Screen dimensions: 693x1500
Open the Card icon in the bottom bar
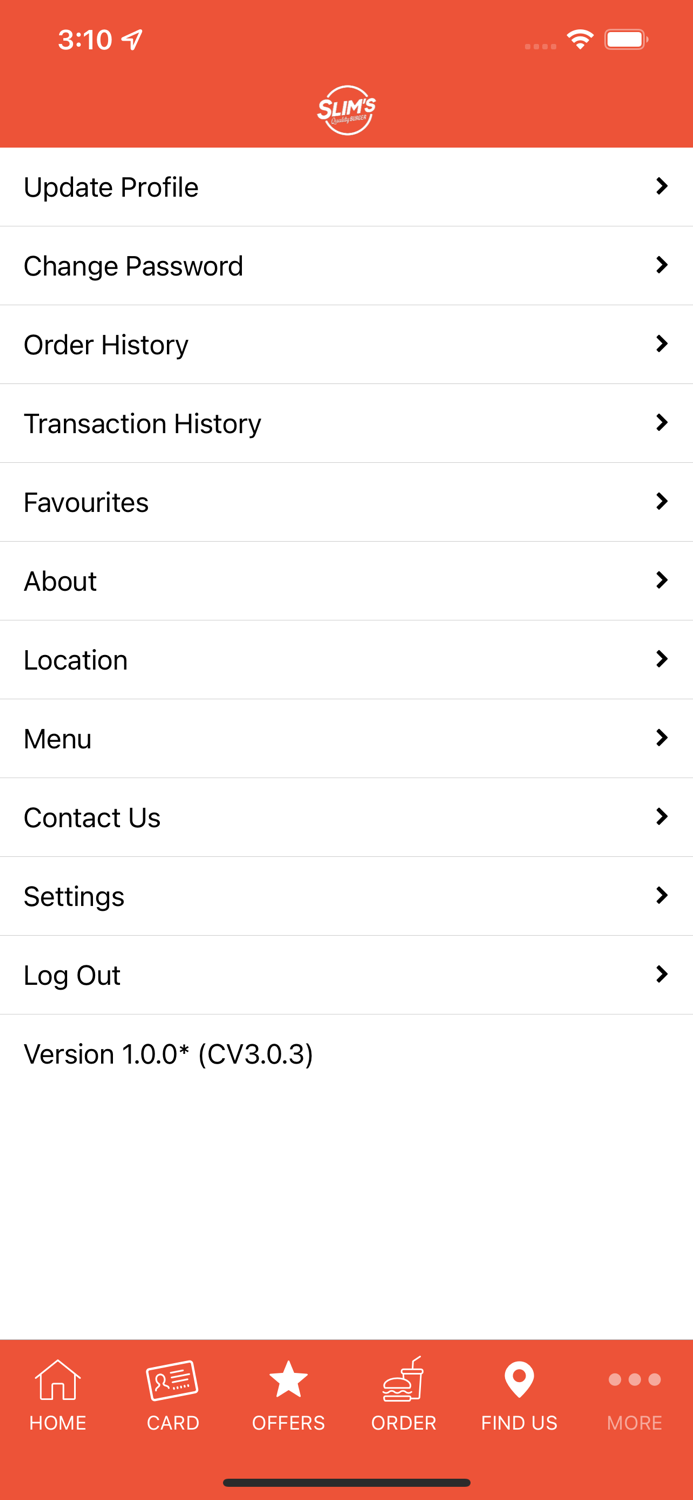(173, 1381)
